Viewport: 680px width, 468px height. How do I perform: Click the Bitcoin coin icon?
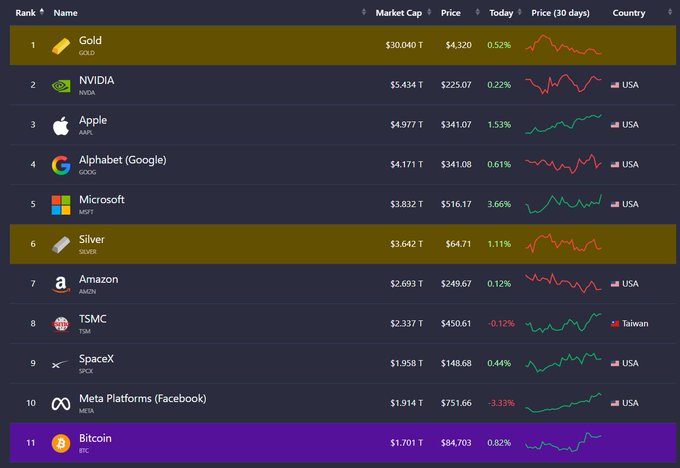(x=61, y=443)
